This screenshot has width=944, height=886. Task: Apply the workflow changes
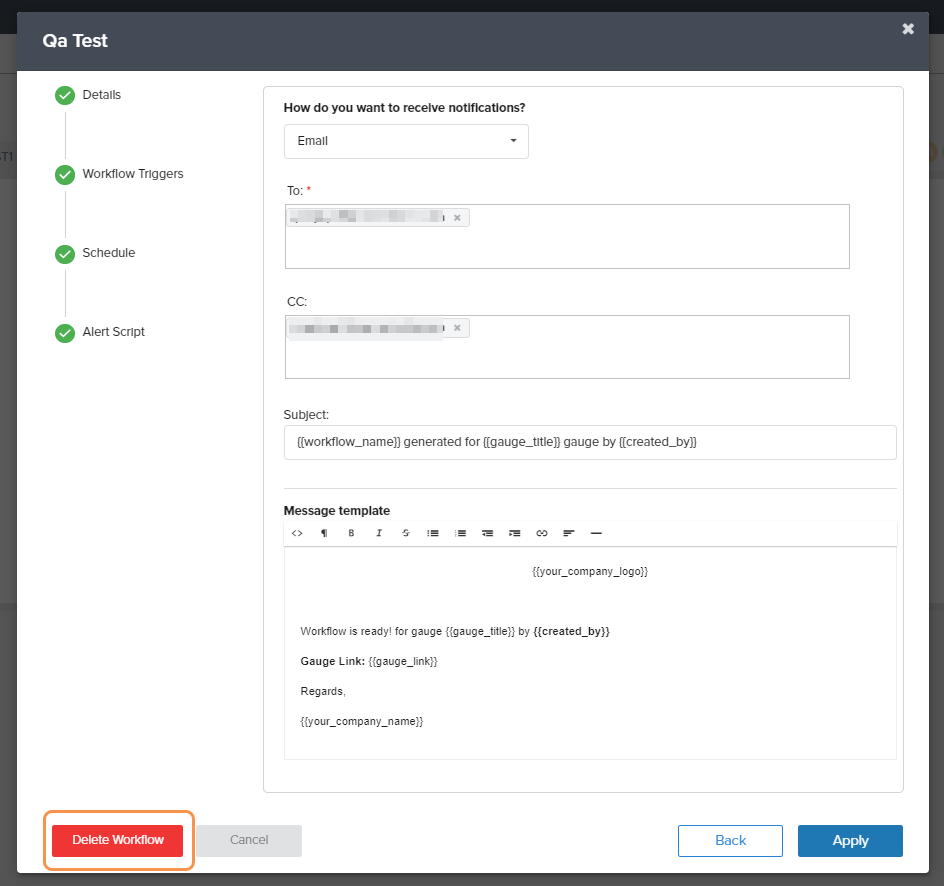(850, 840)
